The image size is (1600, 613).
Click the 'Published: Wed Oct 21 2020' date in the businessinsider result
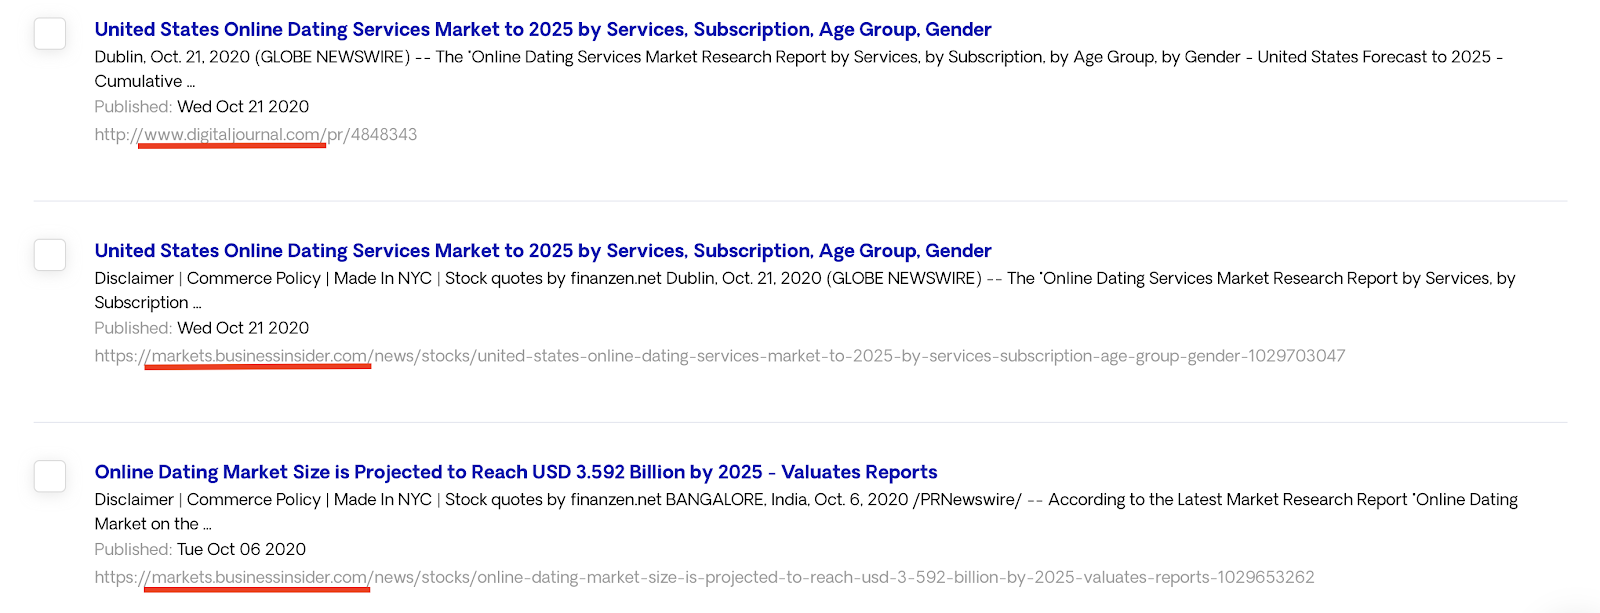point(202,327)
